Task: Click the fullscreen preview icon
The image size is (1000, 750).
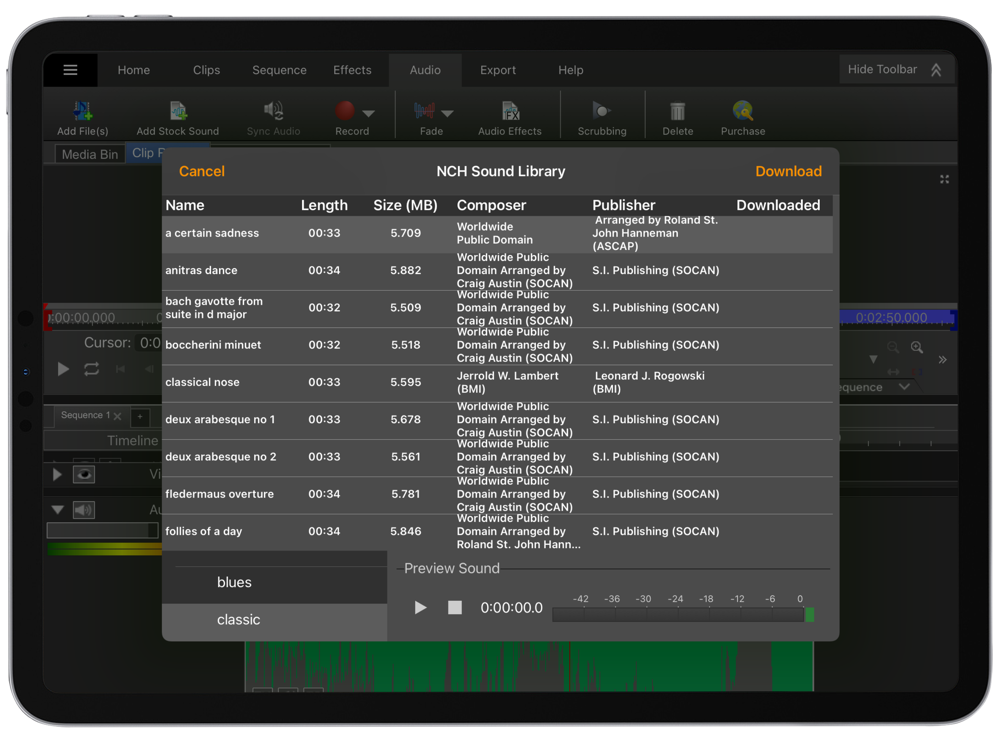Action: [x=945, y=180]
